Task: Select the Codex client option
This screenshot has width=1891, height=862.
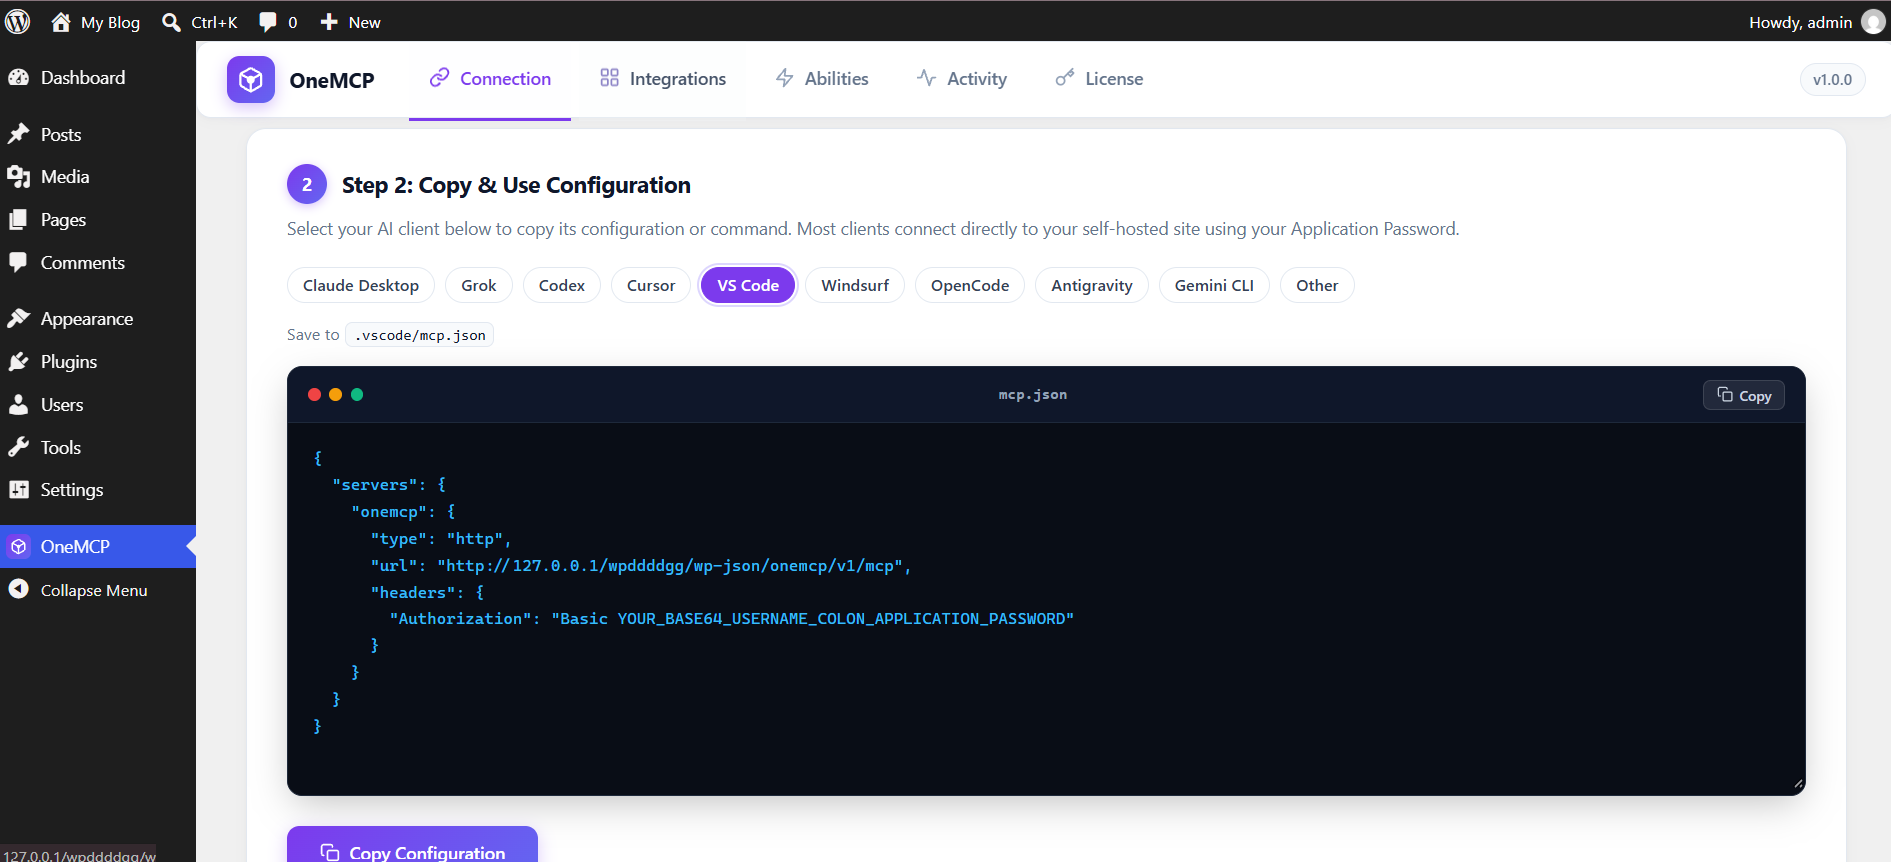Action: 562,285
